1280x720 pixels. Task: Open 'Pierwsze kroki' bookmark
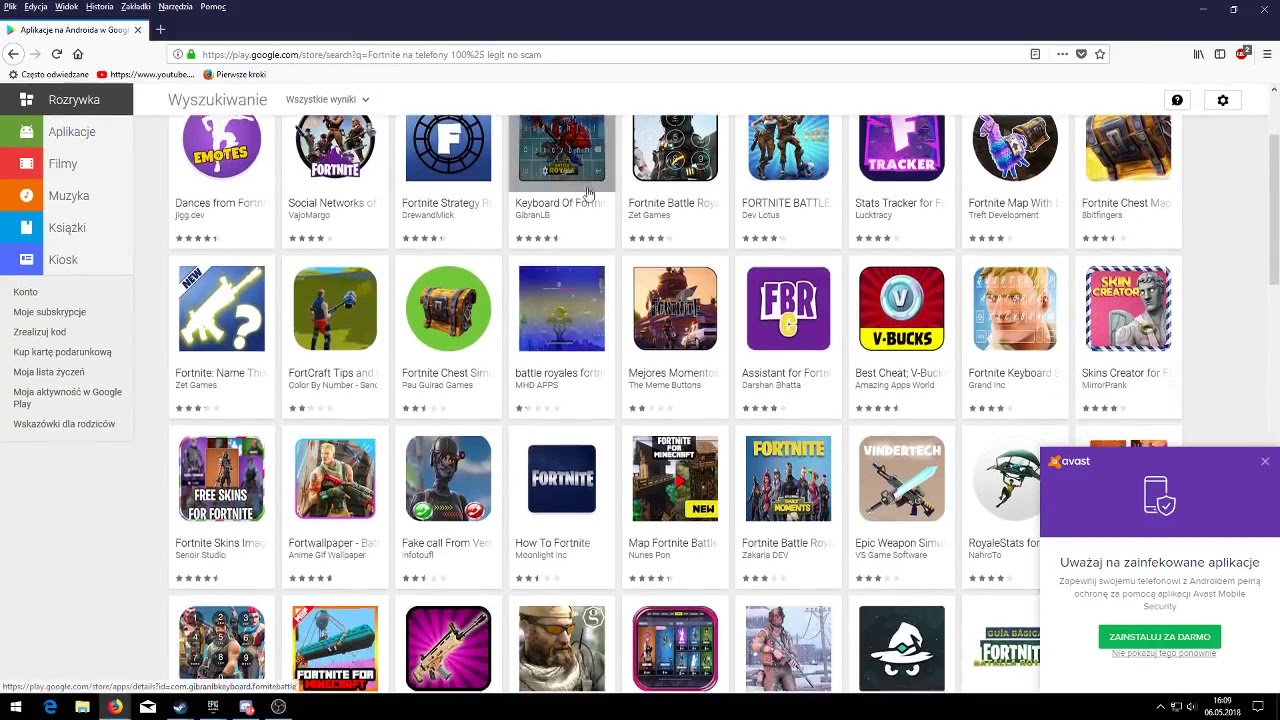pyautogui.click(x=234, y=74)
